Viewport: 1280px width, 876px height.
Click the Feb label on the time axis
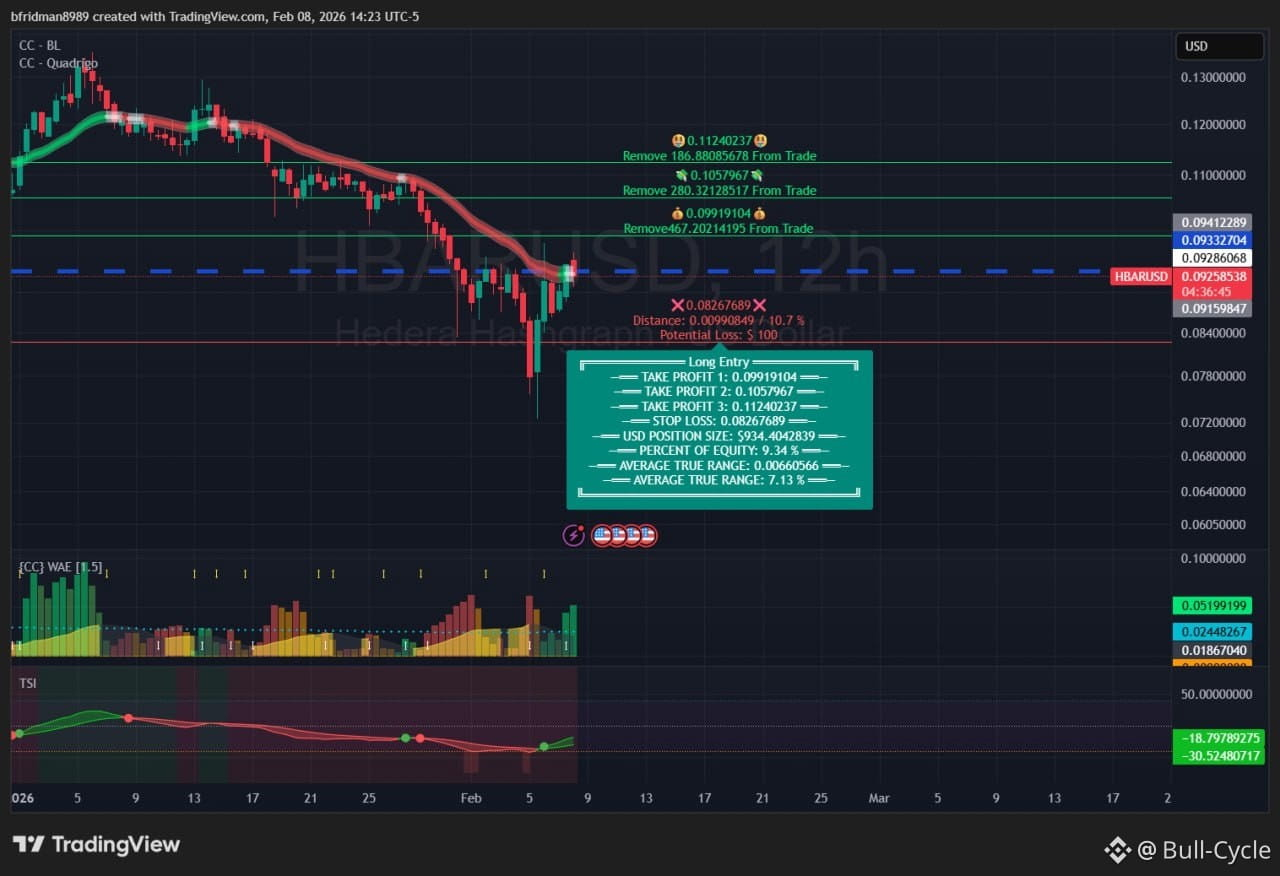click(x=471, y=798)
